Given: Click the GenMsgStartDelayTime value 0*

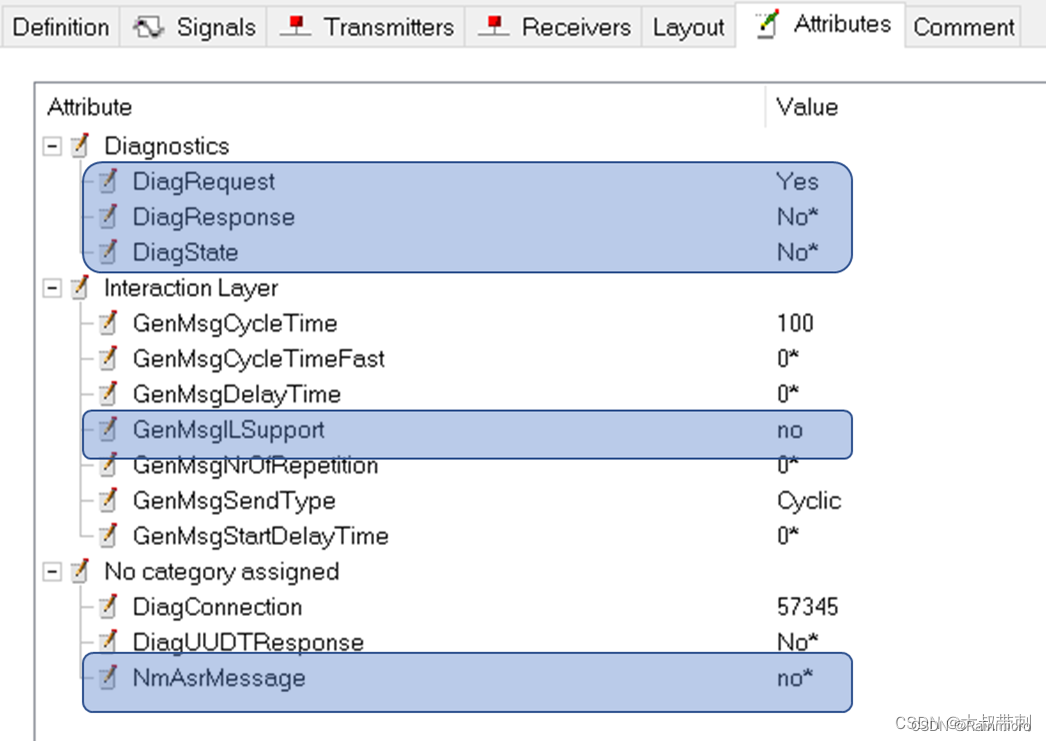Looking at the screenshot, I should [x=787, y=536].
